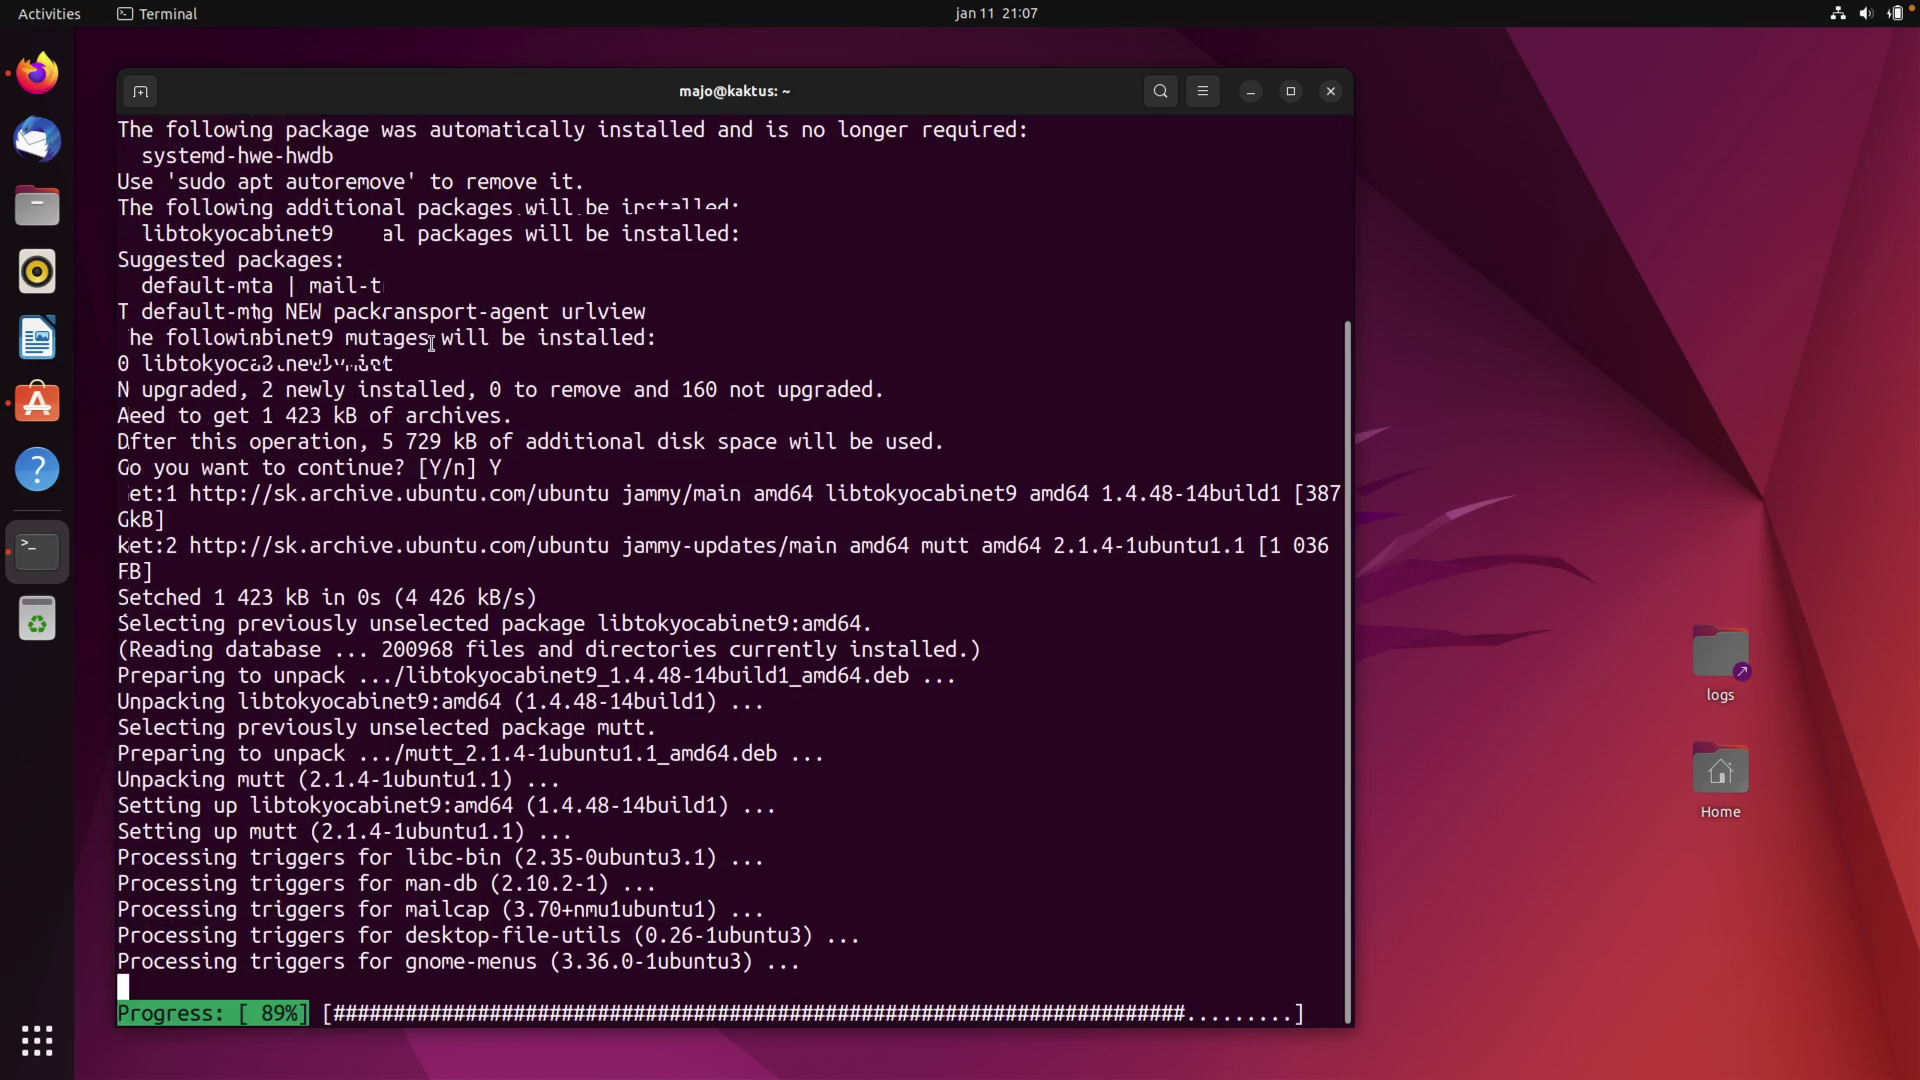Image resolution: width=1920 pixels, height=1080 pixels.
Task: Open the Help application
Action: 37,469
